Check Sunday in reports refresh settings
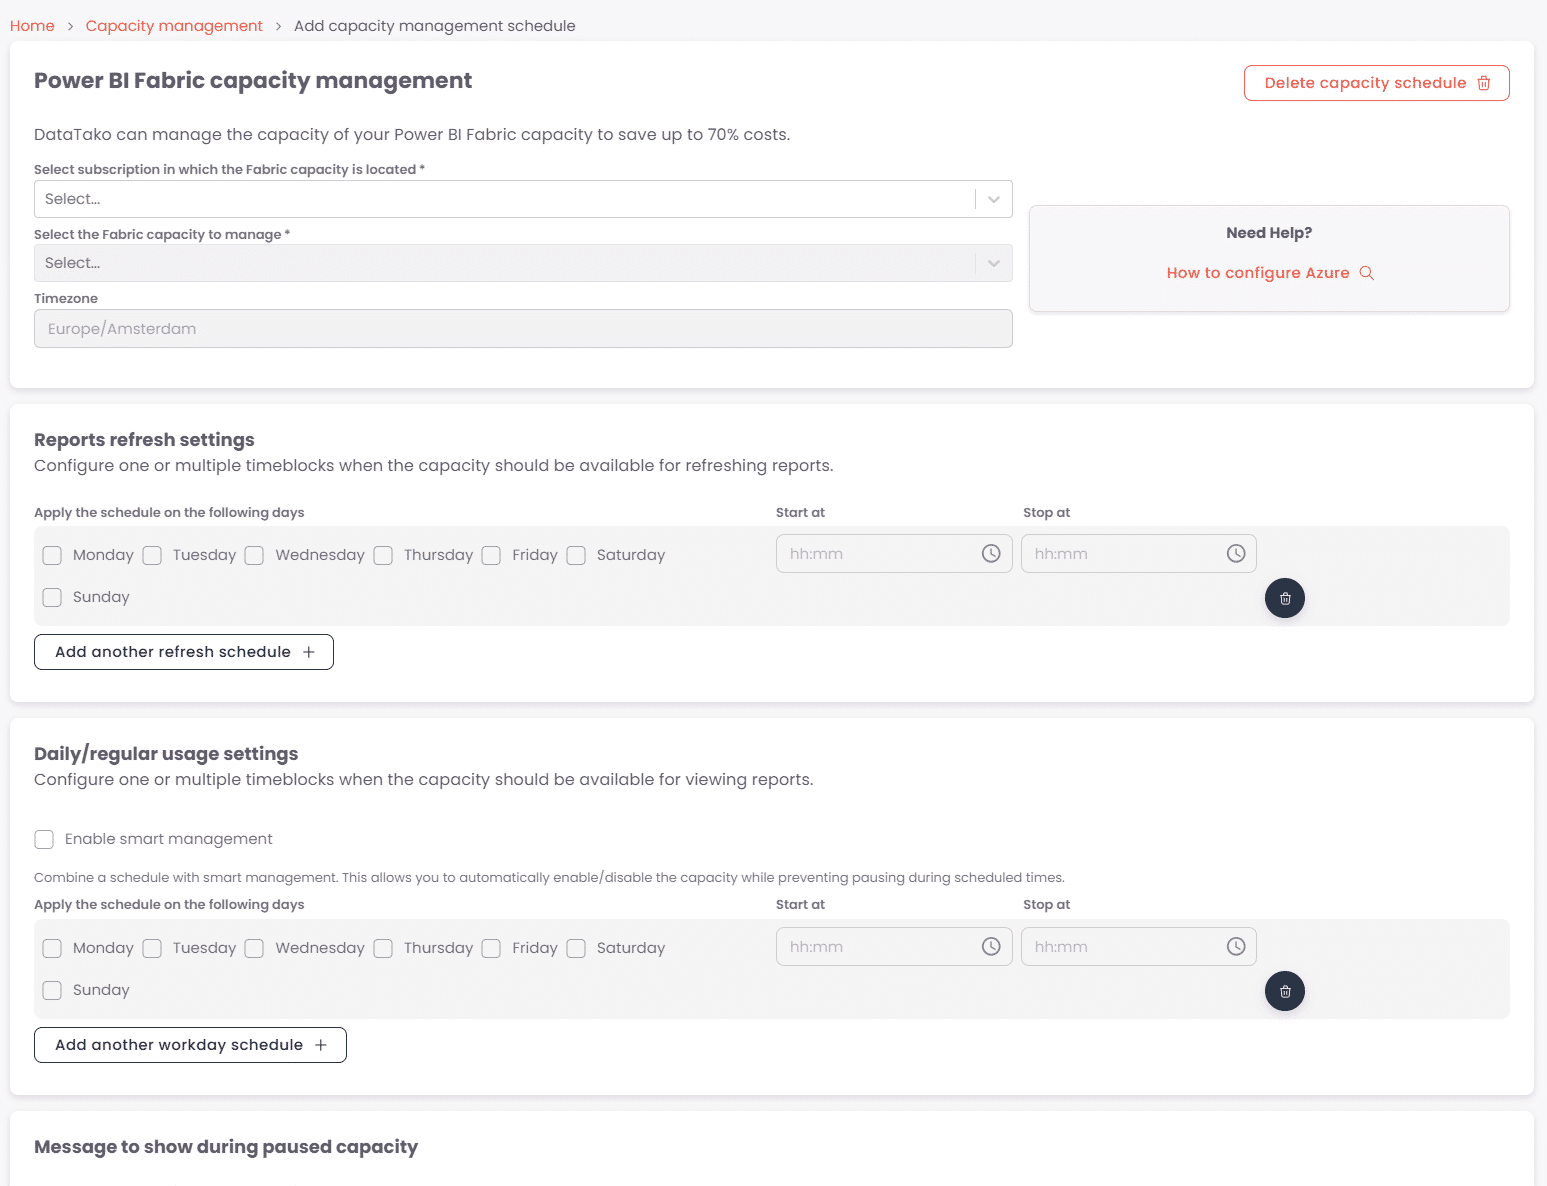Image resolution: width=1547 pixels, height=1186 pixels. click(52, 597)
